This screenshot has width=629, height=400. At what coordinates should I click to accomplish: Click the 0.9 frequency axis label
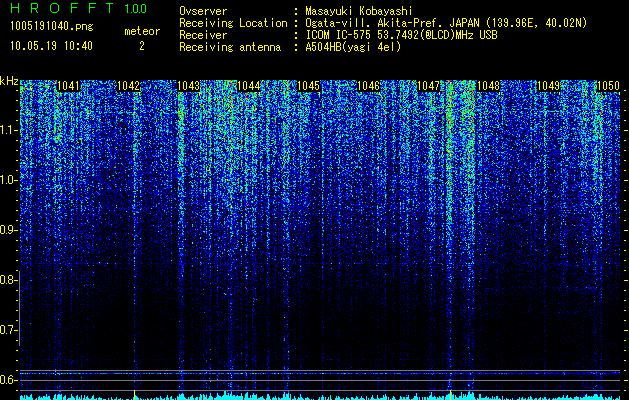7,230
